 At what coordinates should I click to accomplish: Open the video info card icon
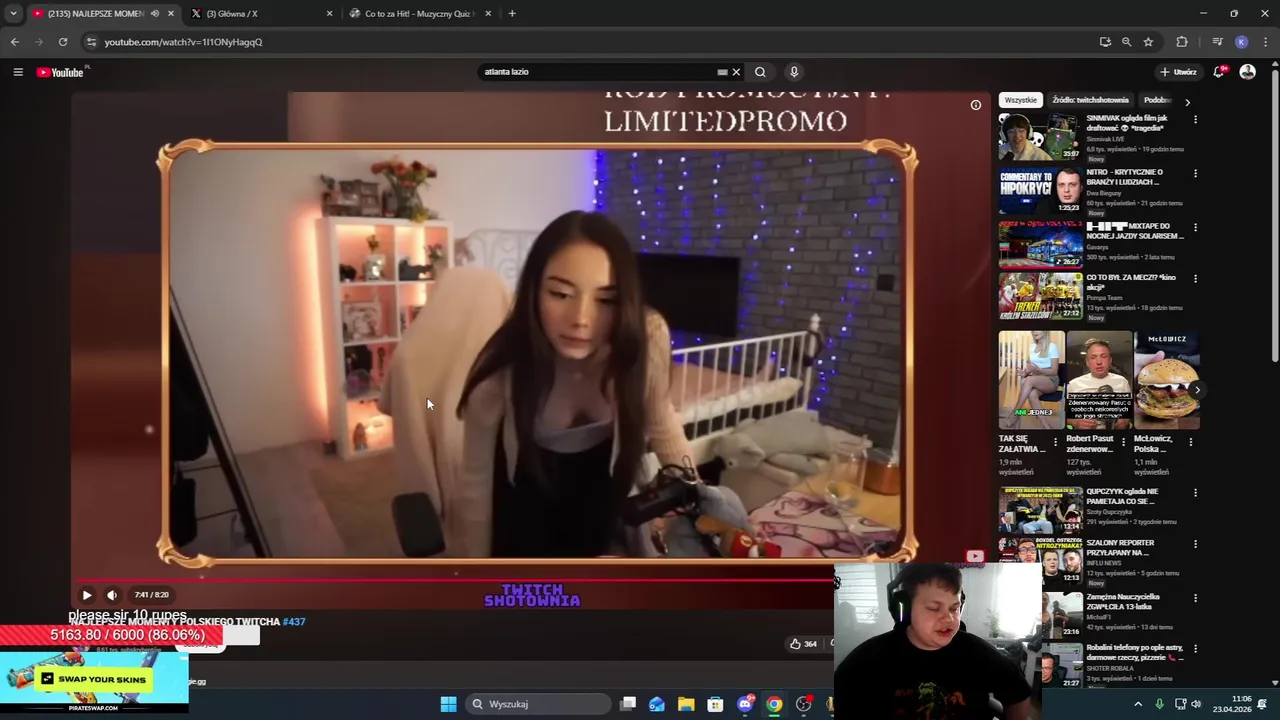976,105
